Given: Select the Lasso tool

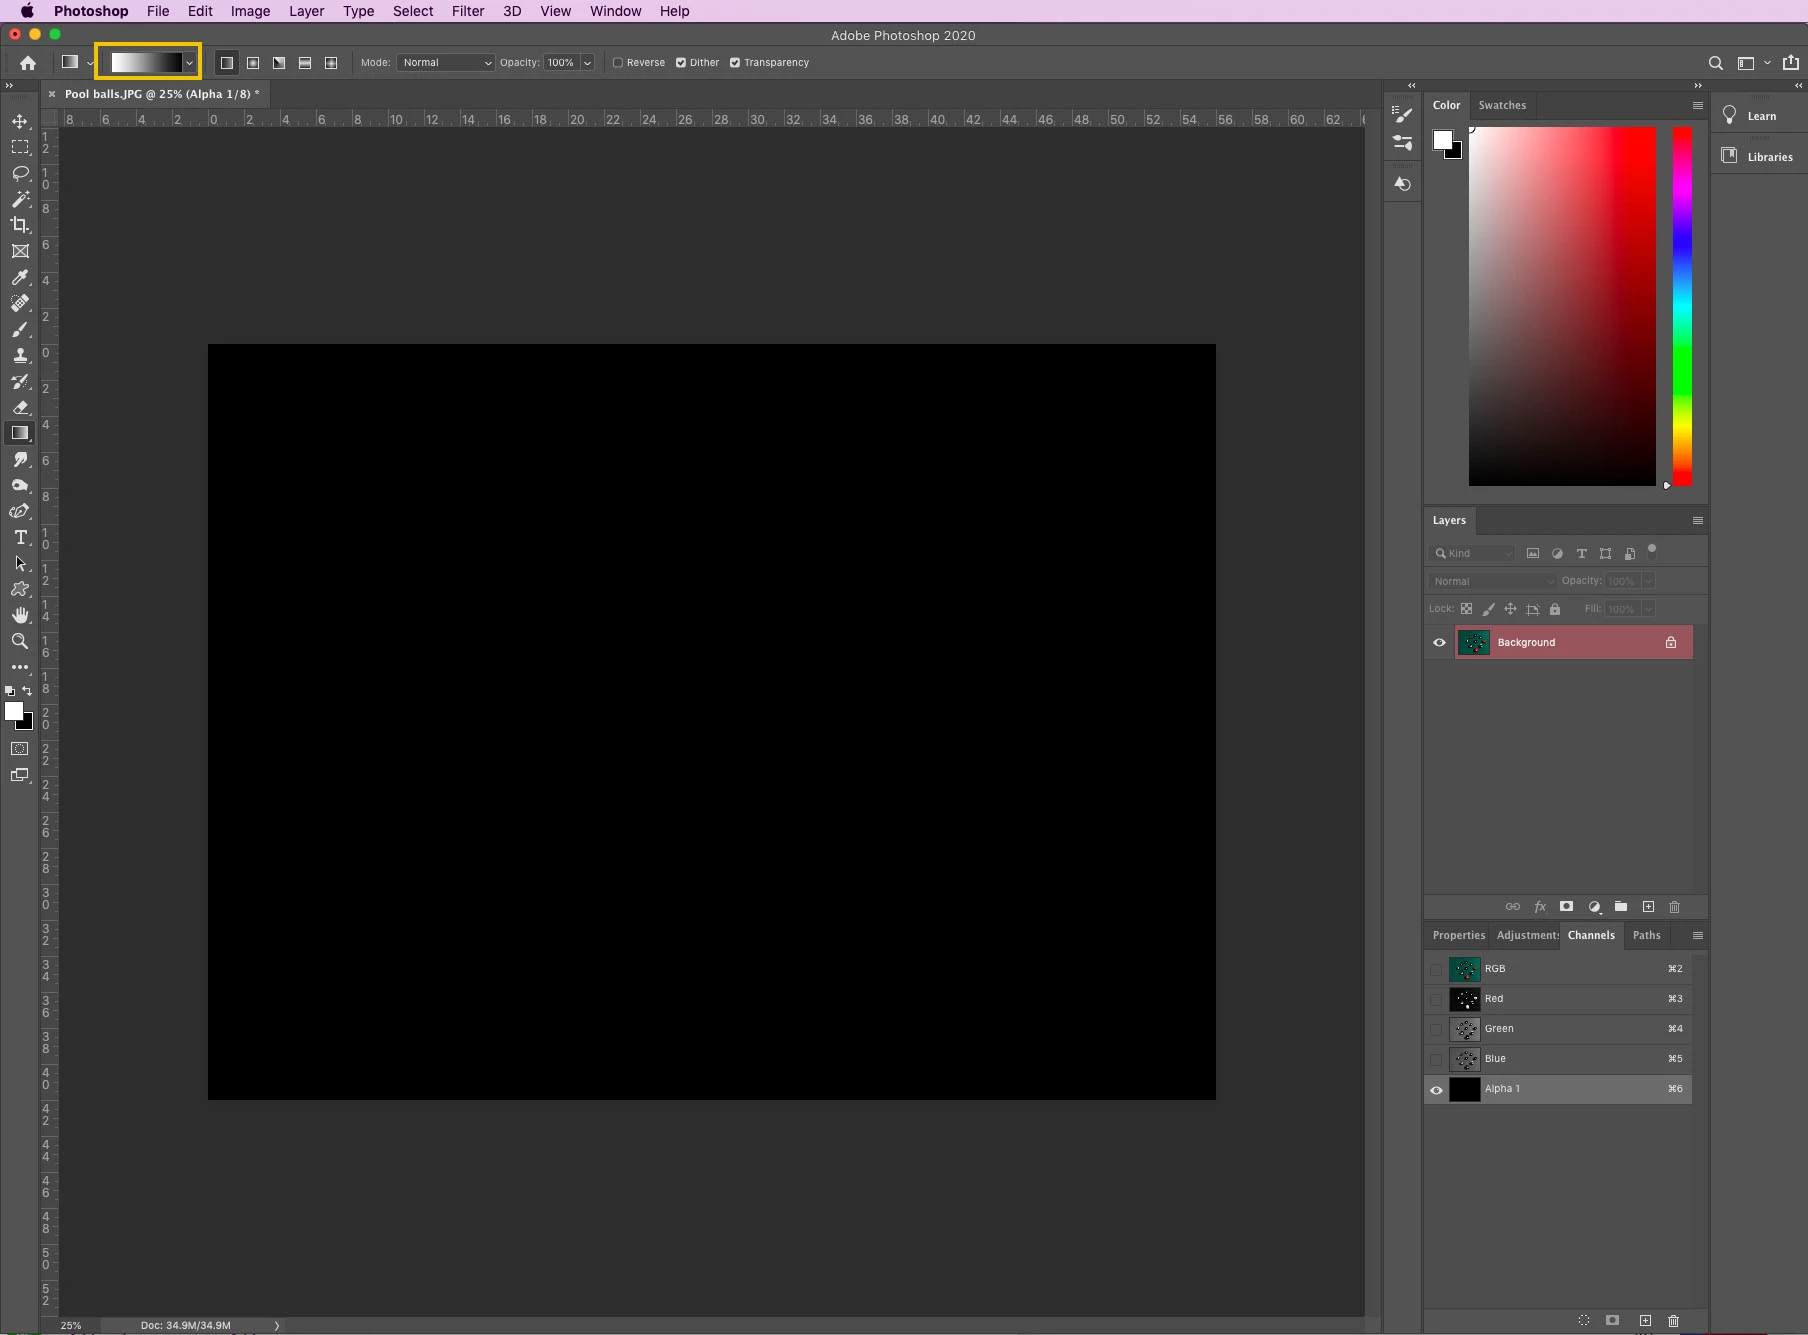Looking at the screenshot, I should (20, 173).
